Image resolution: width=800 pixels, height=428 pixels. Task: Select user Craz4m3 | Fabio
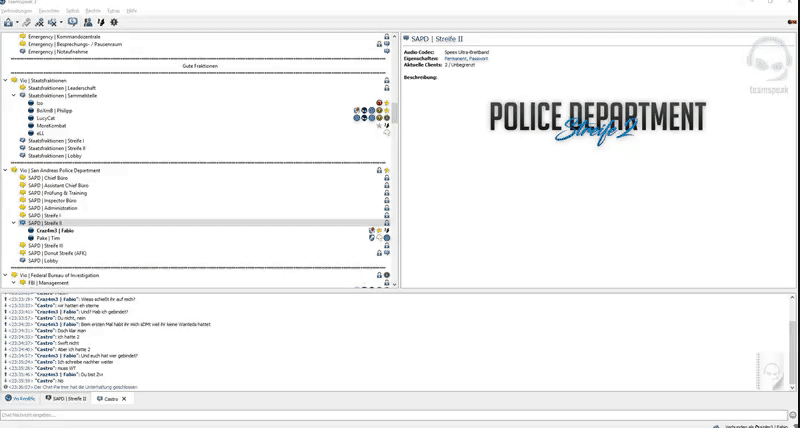55,231
